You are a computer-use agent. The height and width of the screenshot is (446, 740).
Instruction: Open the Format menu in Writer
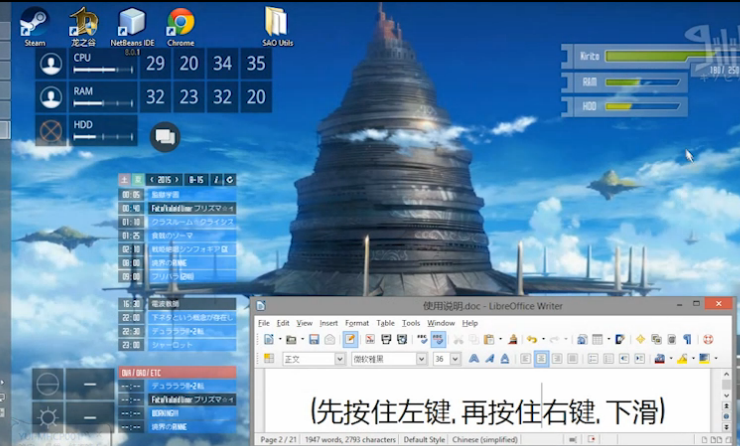(357, 323)
